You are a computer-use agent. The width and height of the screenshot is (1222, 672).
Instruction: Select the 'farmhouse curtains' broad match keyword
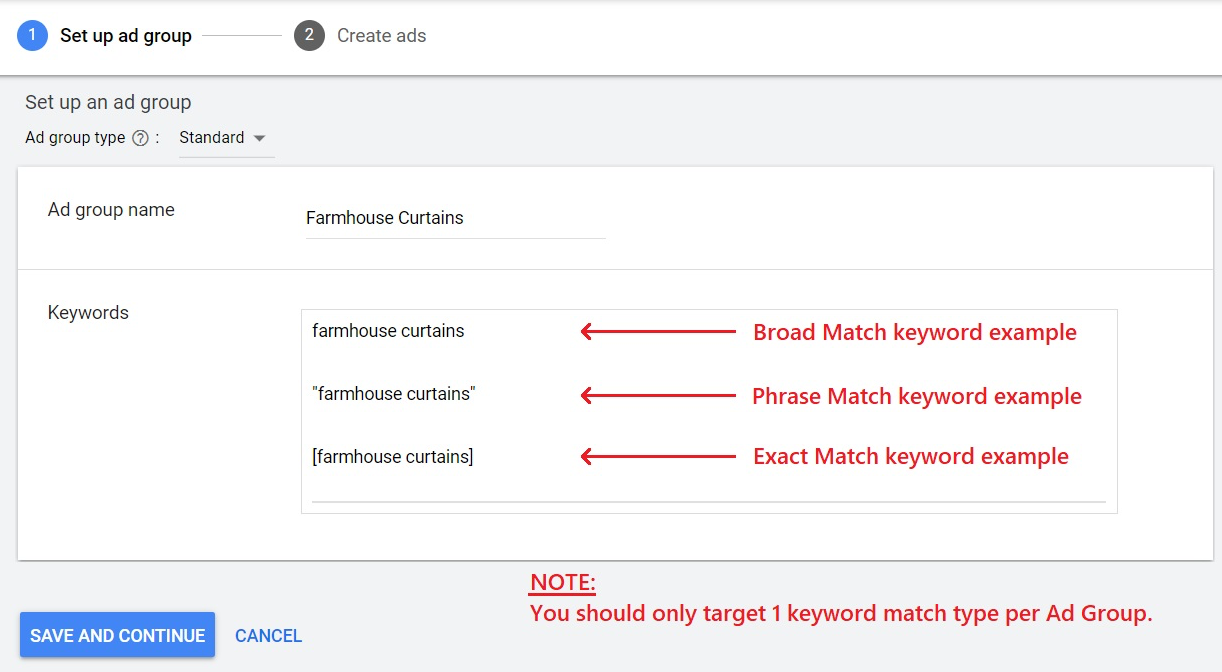click(x=388, y=330)
